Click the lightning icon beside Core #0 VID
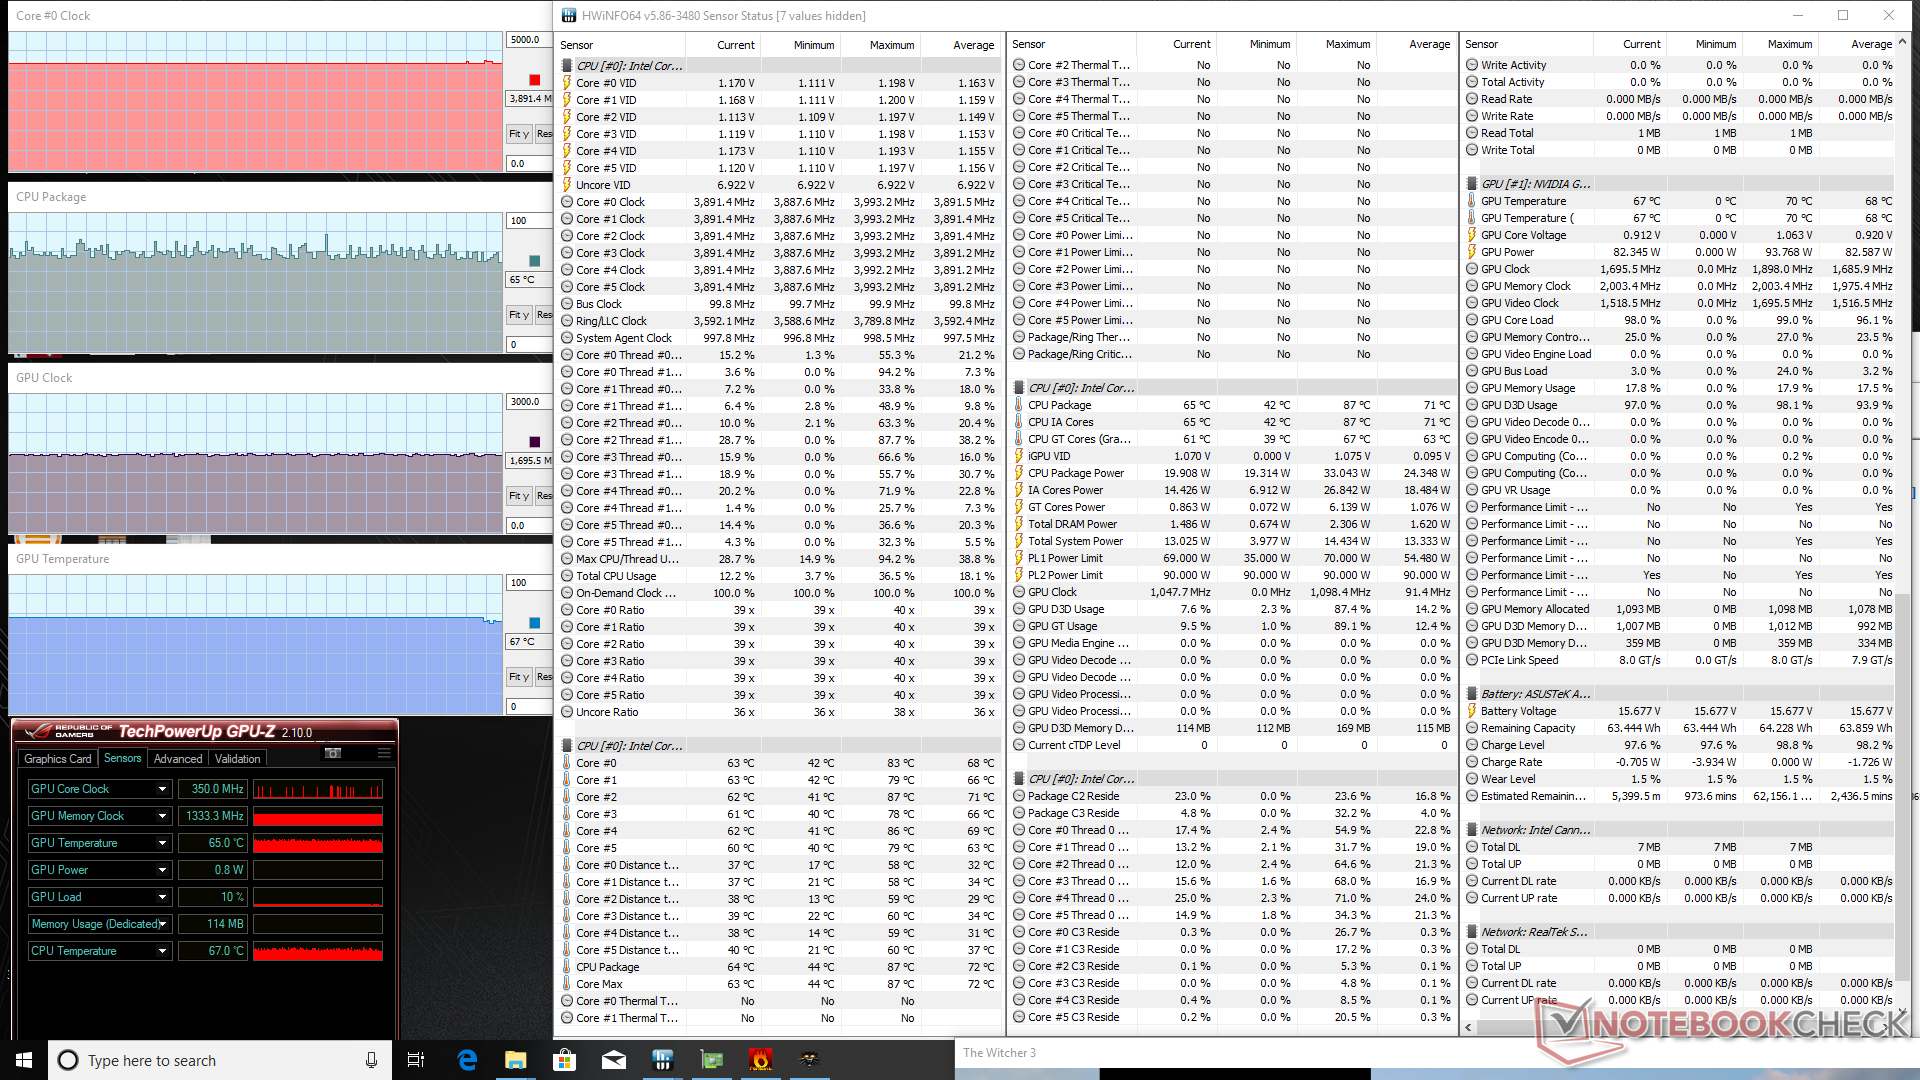 567,83
